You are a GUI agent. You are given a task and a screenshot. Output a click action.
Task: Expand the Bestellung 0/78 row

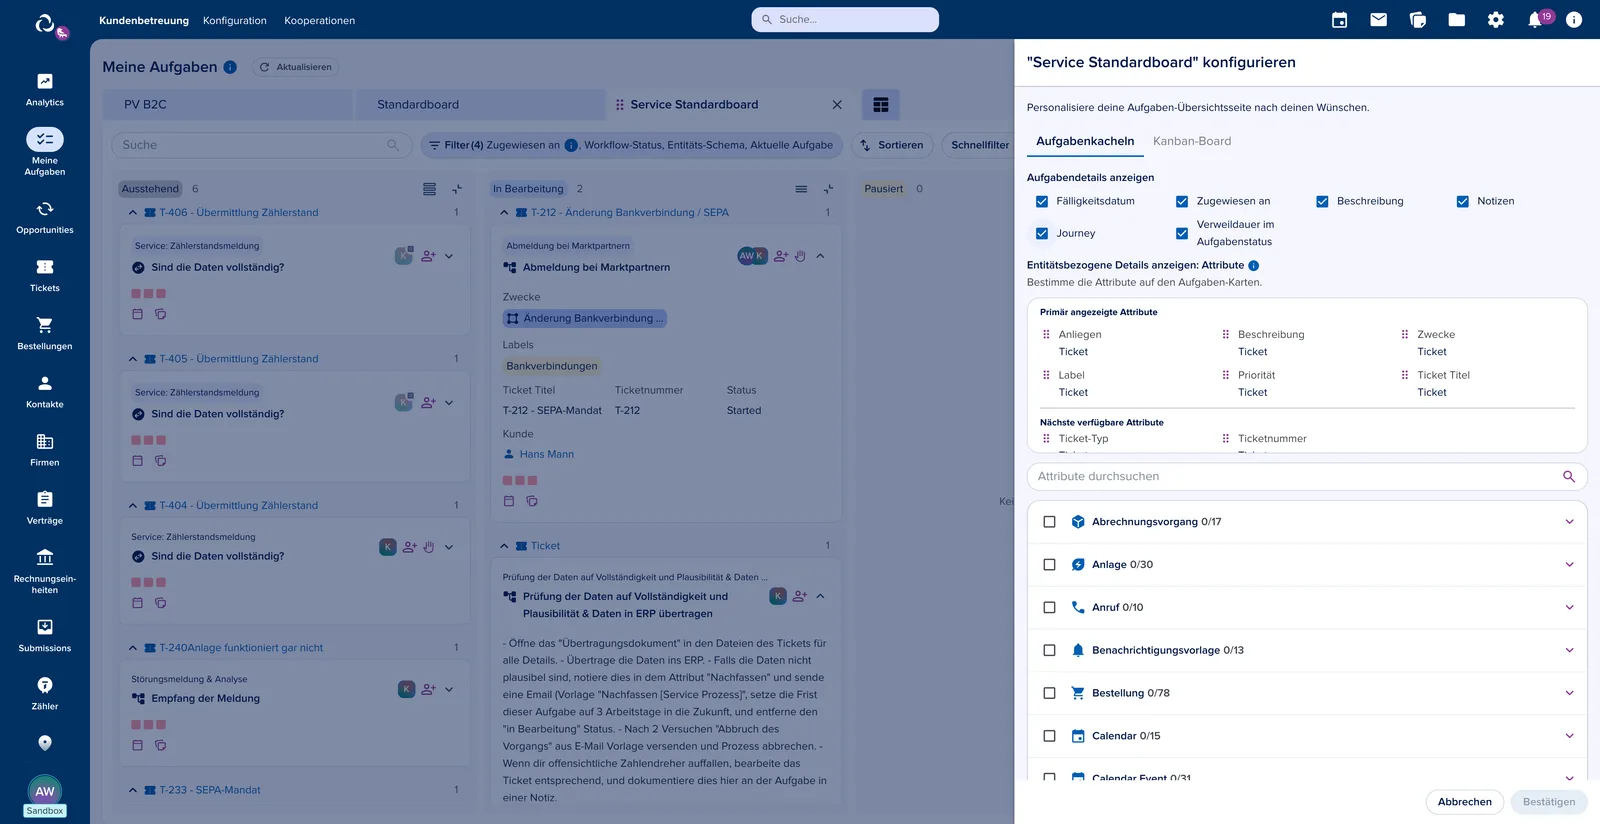pyautogui.click(x=1569, y=693)
